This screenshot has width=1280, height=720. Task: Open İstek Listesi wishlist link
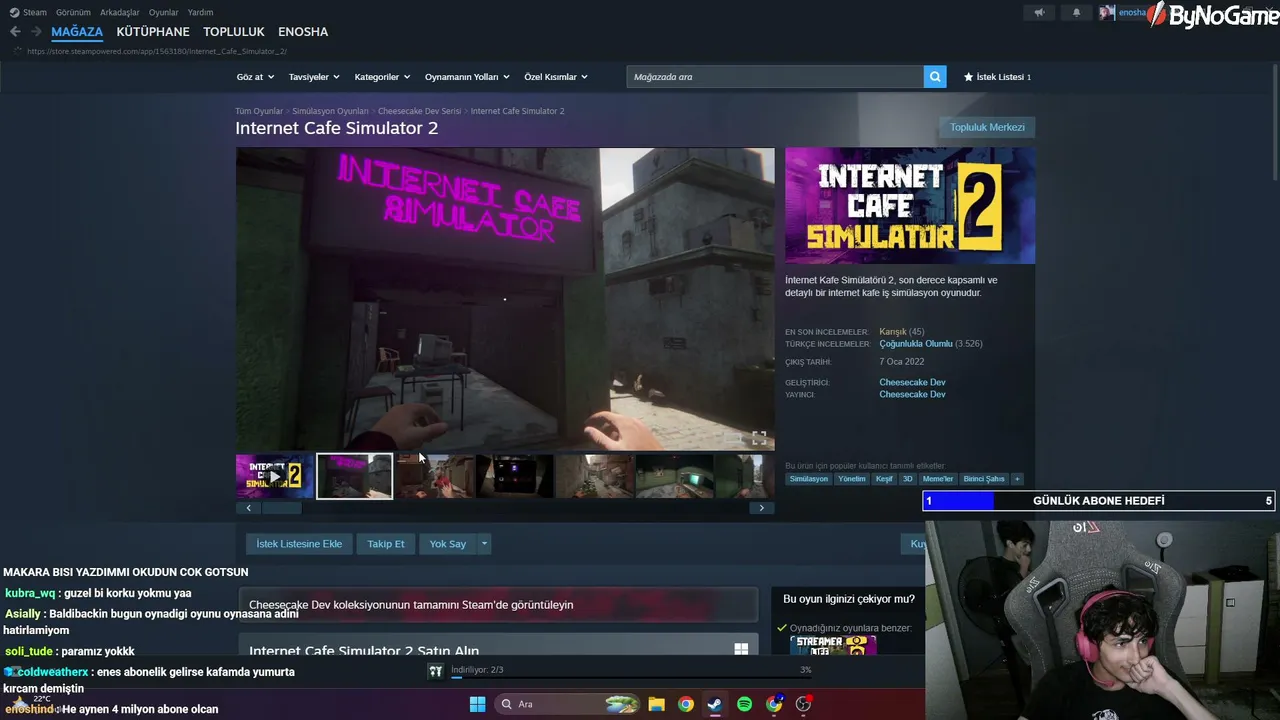tap(997, 77)
